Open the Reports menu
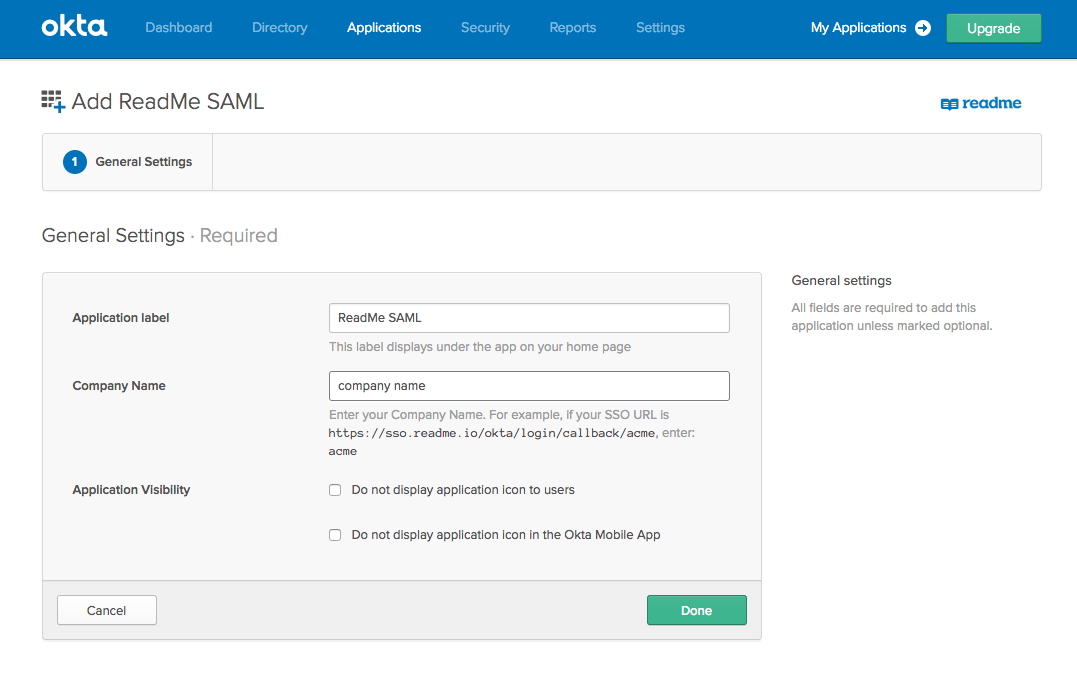The image size is (1077, 673). tap(573, 27)
